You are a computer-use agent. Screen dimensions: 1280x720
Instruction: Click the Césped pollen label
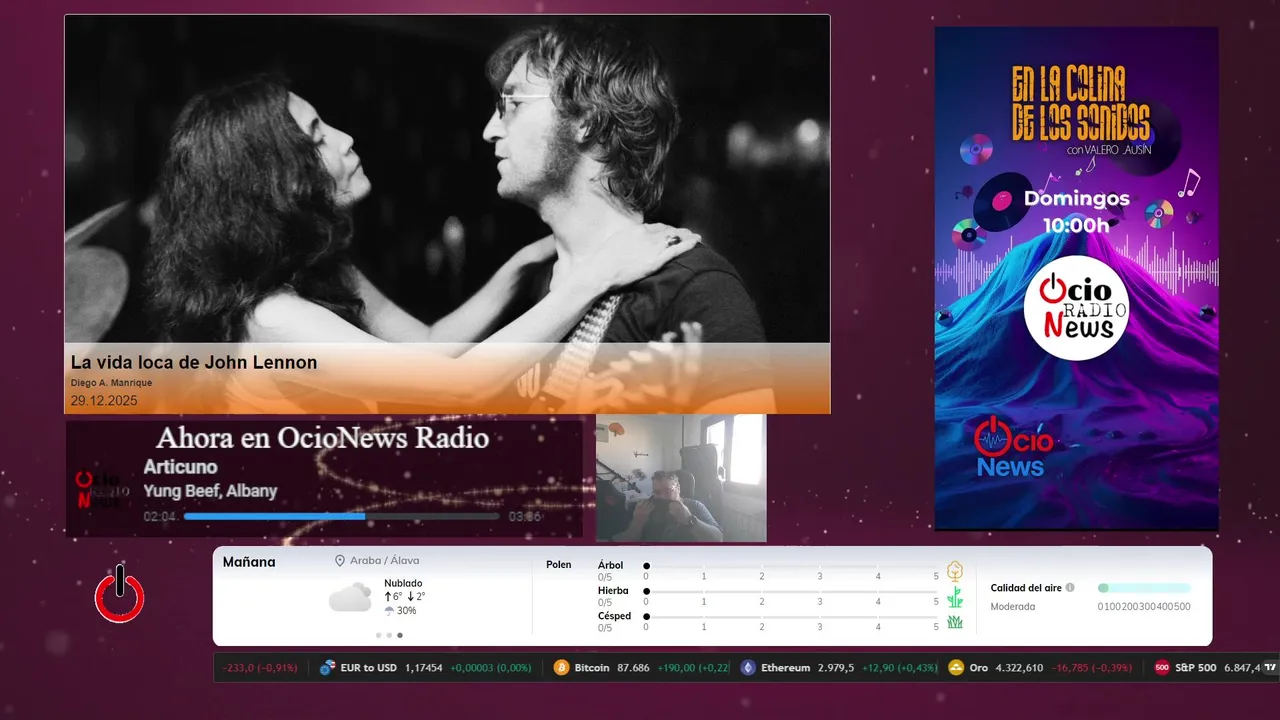(x=614, y=616)
